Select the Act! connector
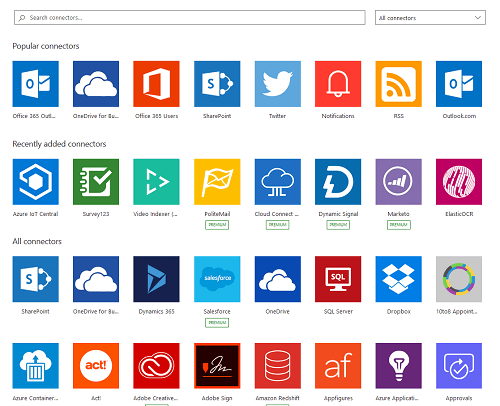The height and width of the screenshot is (406, 500). point(96,366)
